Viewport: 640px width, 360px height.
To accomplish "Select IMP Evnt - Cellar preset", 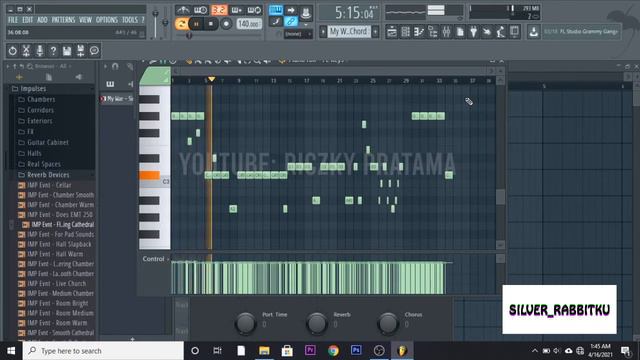I will pos(49,185).
